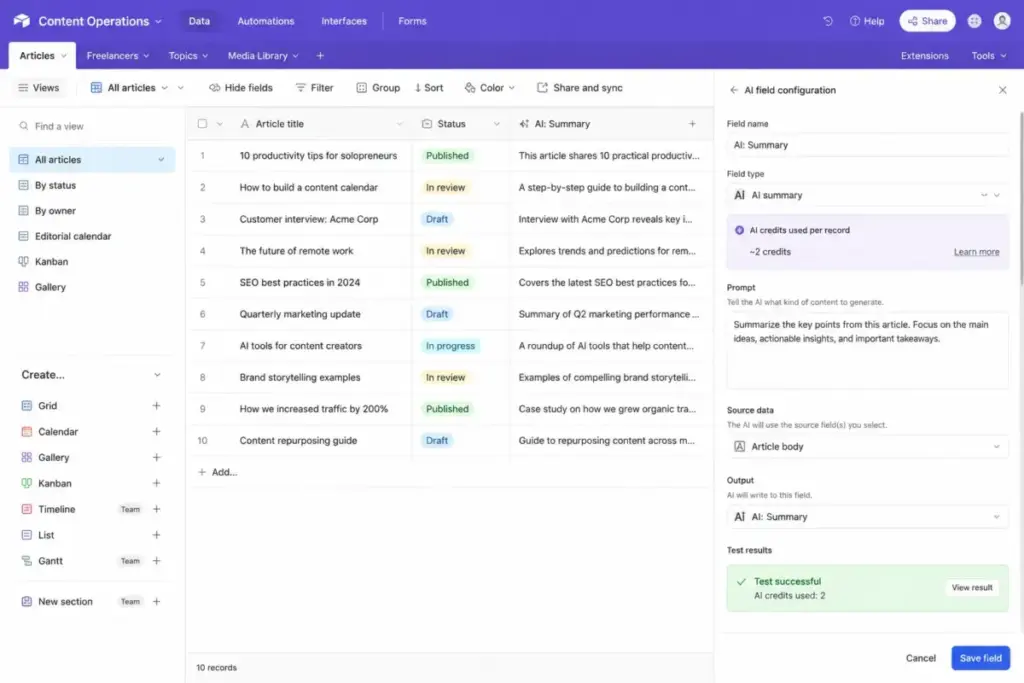1024x683 pixels.
Task: Add a Timeline view with its plus
Action: pos(156,509)
